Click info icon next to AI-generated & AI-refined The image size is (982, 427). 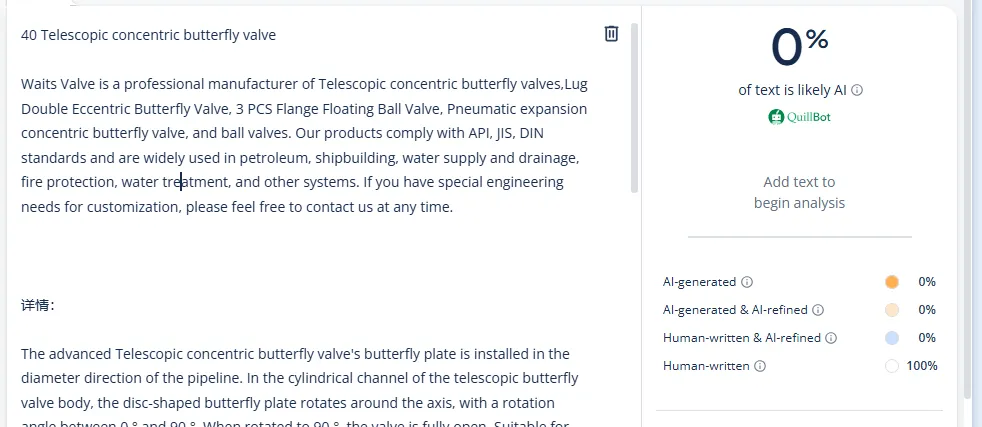point(818,310)
